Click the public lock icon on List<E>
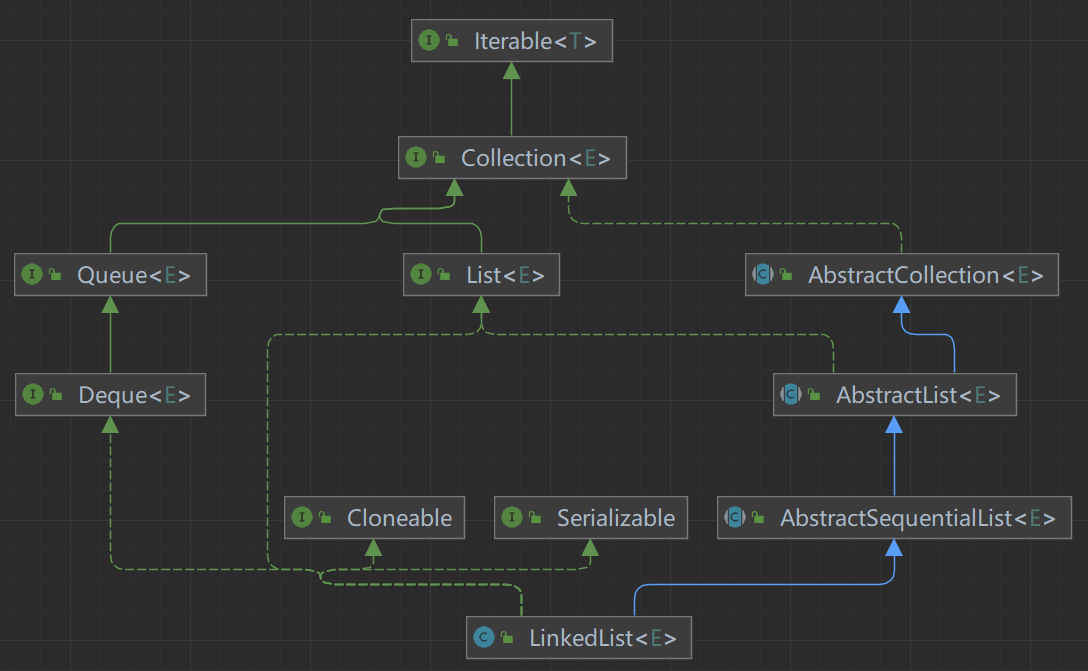The height and width of the screenshot is (671, 1088). 444,275
